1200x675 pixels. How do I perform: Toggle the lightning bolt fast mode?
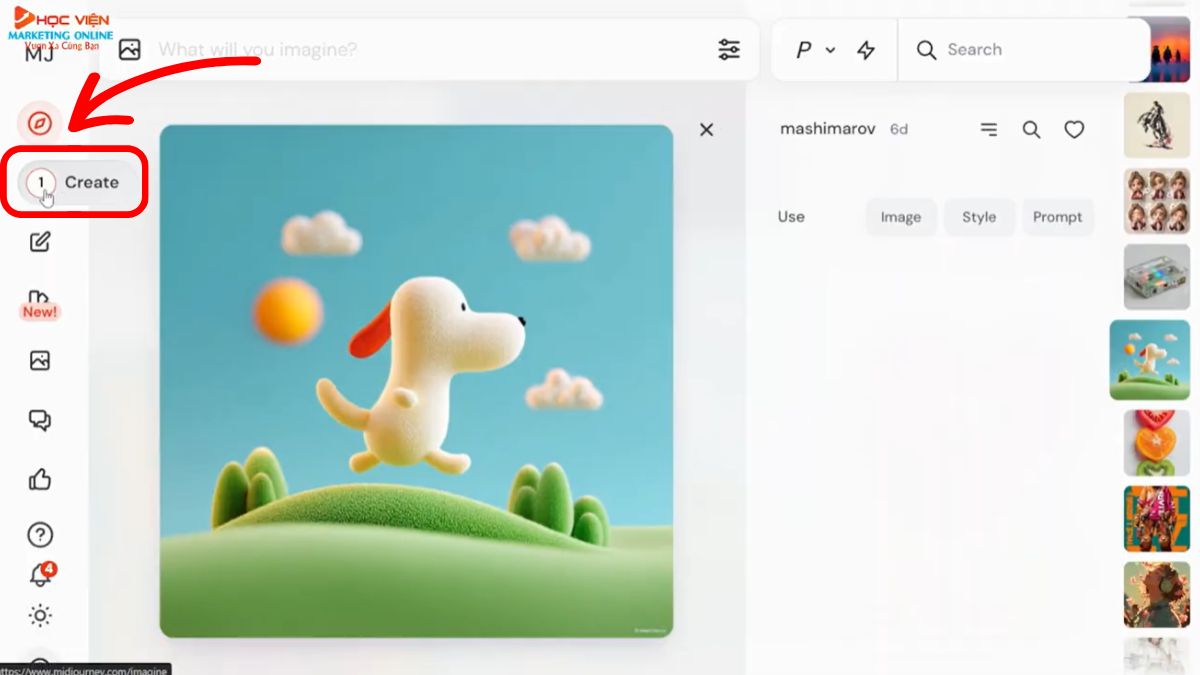(866, 50)
